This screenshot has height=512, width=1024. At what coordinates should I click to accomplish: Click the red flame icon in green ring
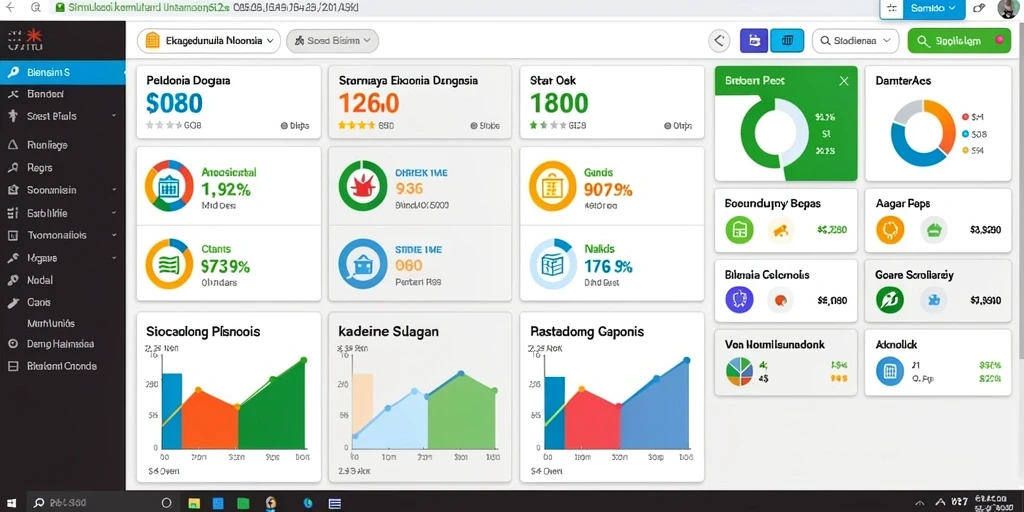tap(363, 185)
